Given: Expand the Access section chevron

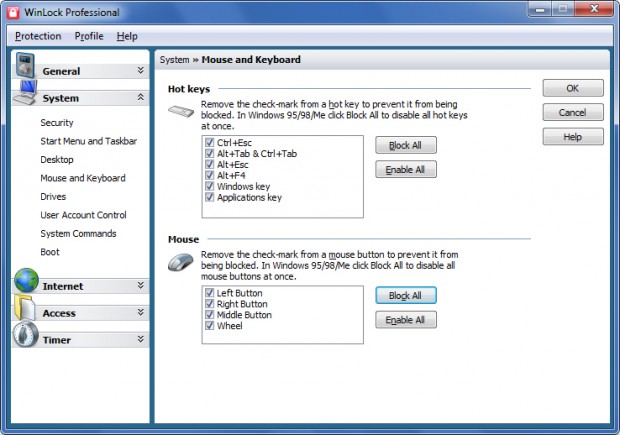Looking at the screenshot, I should pos(140,312).
